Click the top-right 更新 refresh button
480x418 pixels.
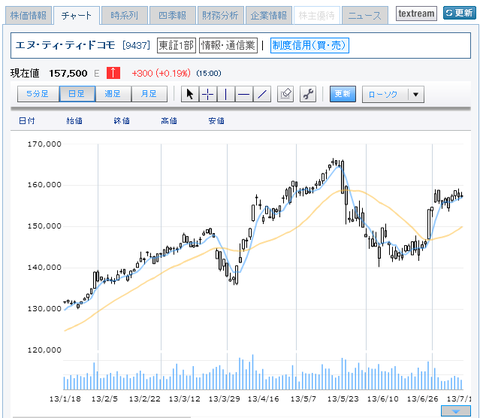pyautogui.click(x=459, y=13)
